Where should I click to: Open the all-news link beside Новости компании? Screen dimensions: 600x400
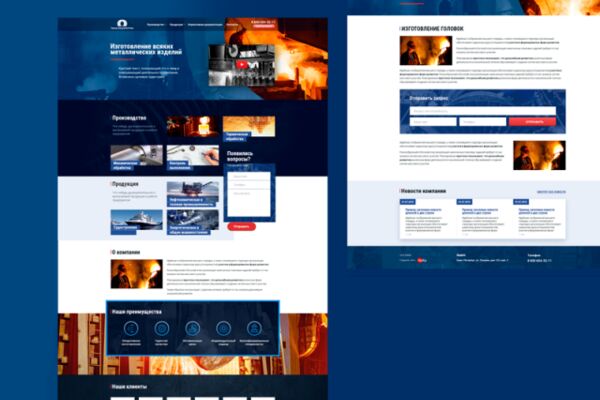click(551, 192)
